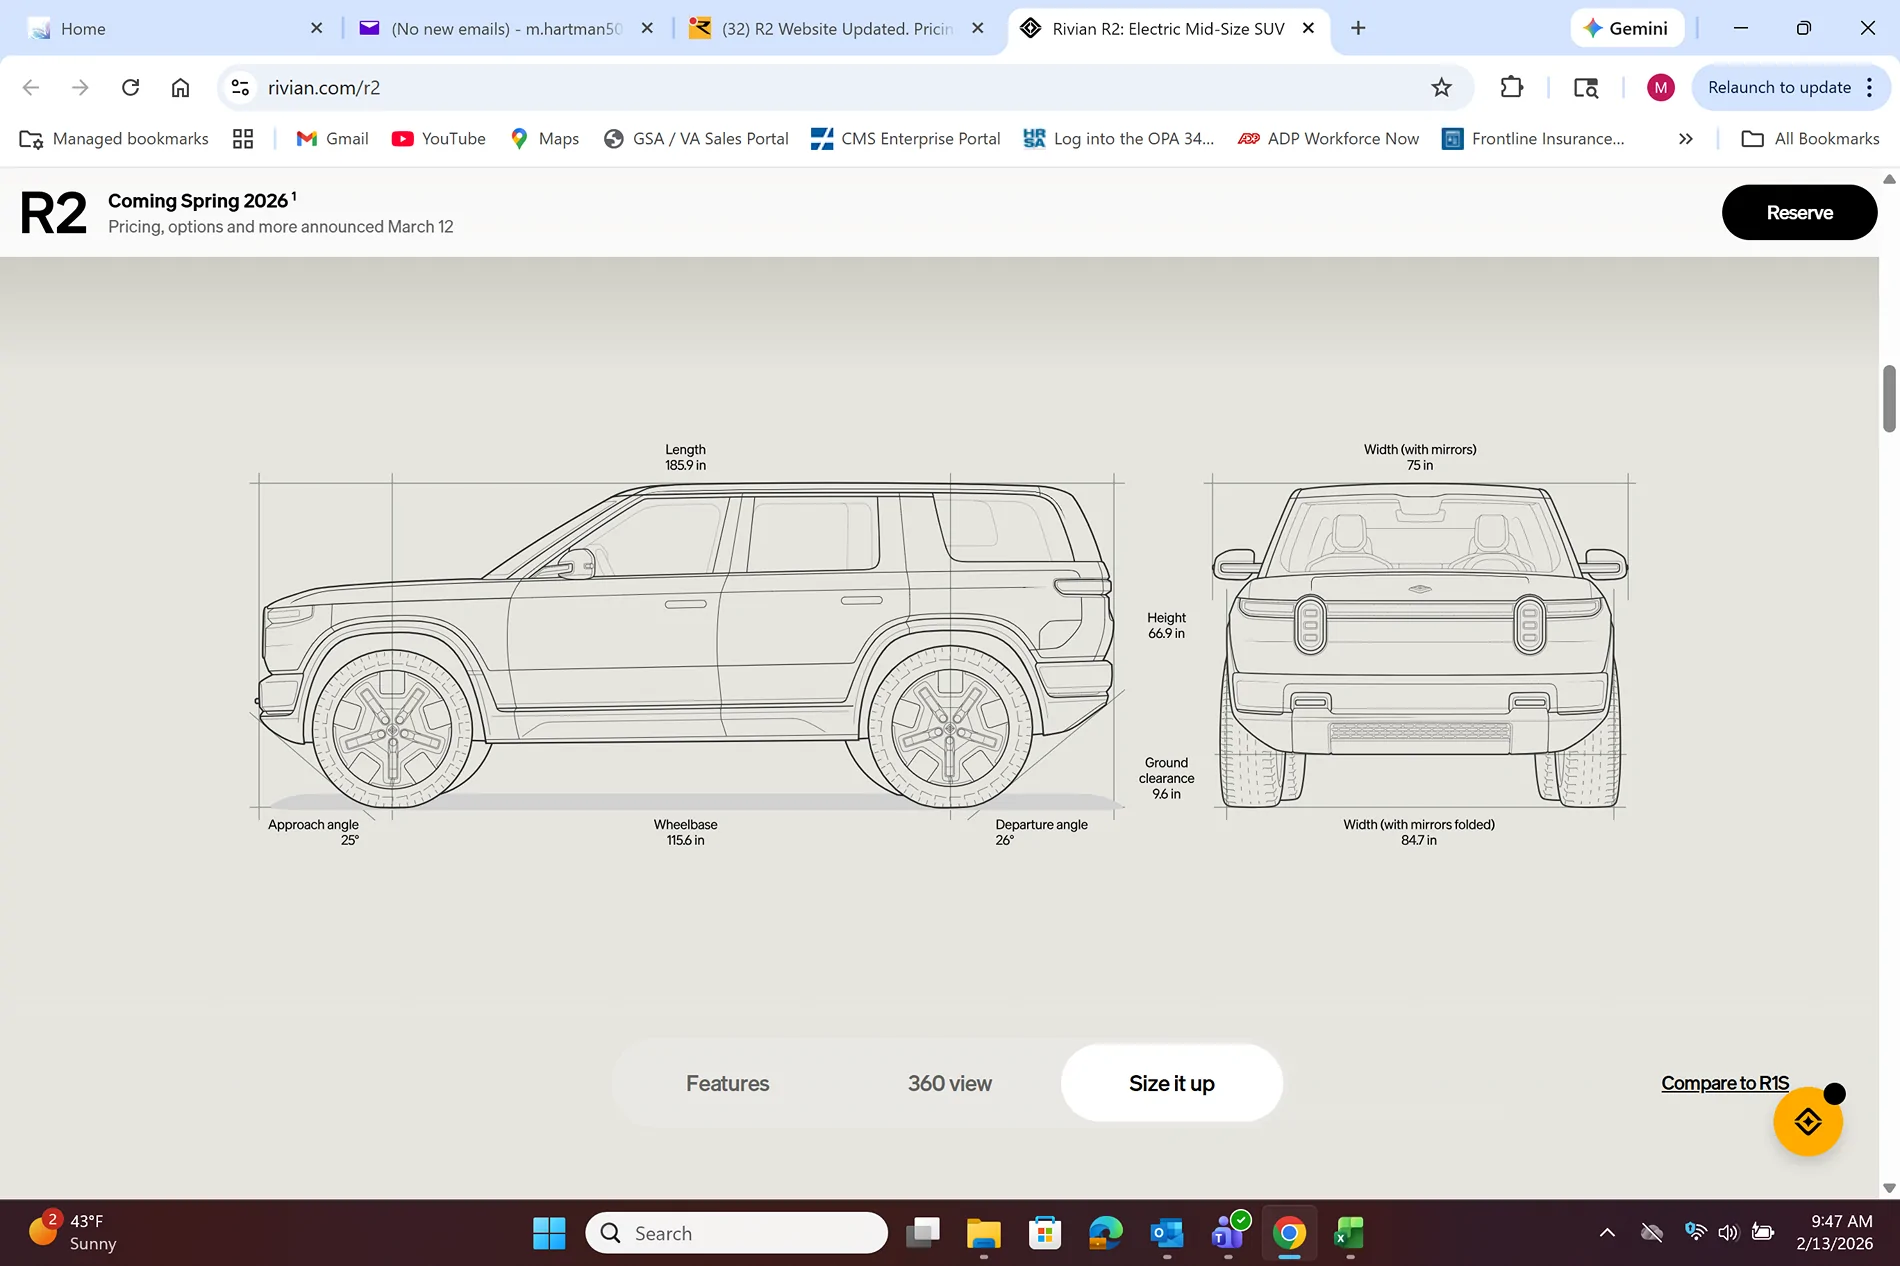Click the page vertical scrollbar thumb
The width and height of the screenshot is (1900, 1266).
(1889, 399)
